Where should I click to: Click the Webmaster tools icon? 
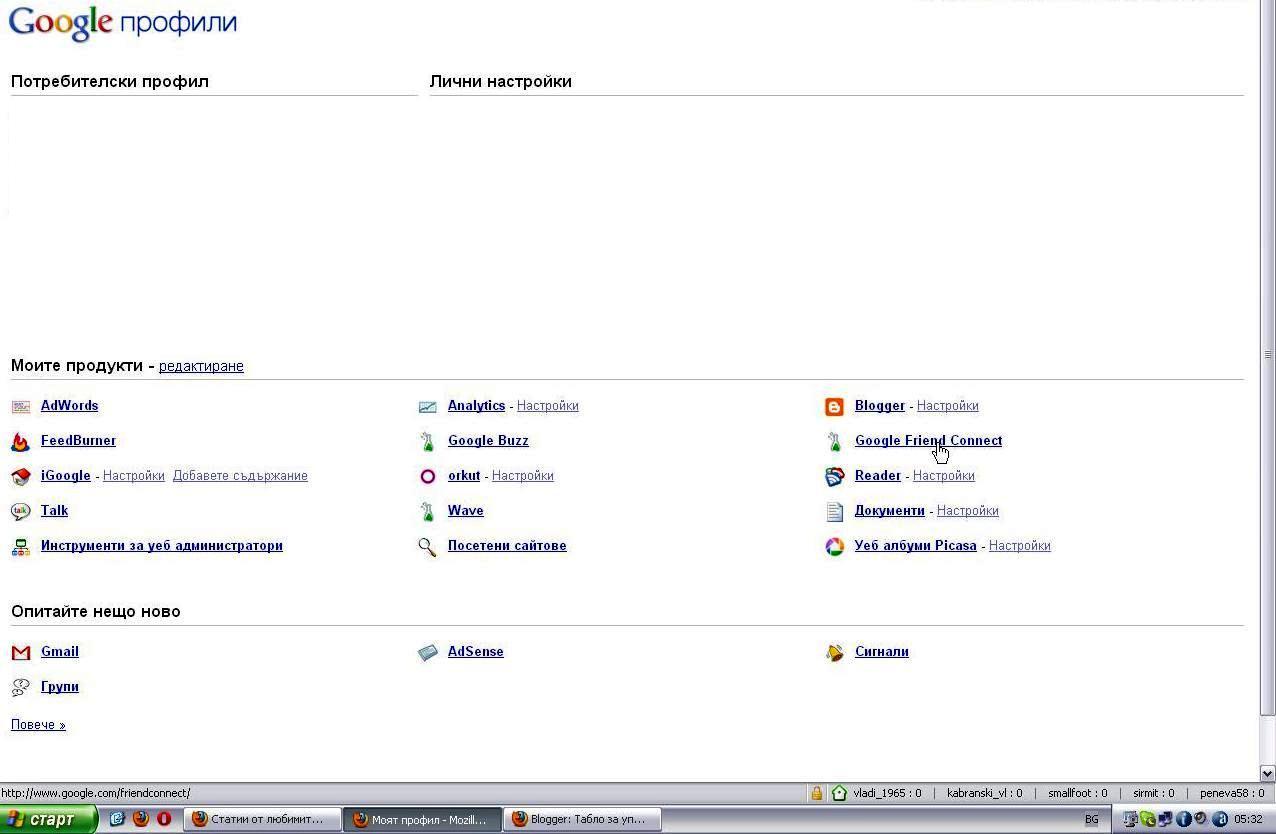(x=21, y=546)
